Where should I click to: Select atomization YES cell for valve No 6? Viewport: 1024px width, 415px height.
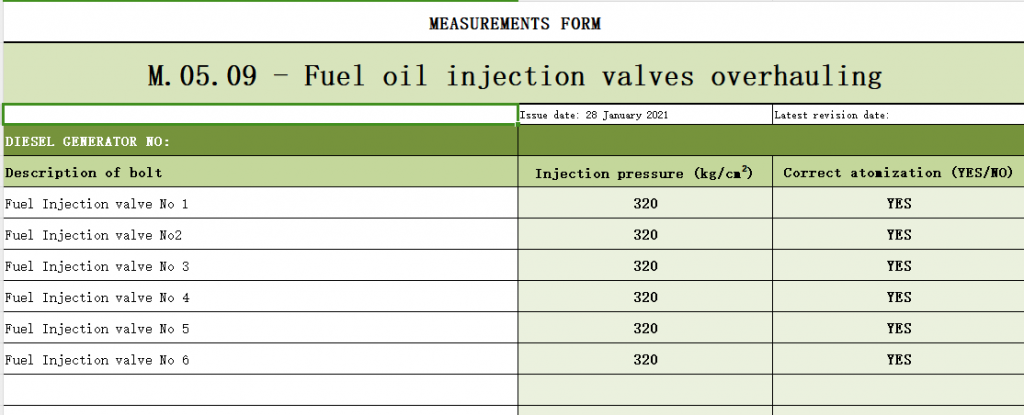898,359
